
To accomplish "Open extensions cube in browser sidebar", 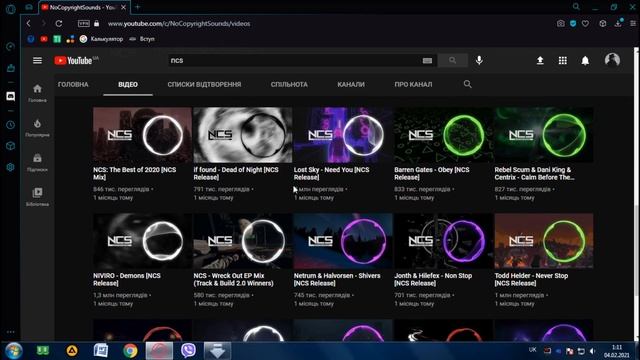I will [11, 146].
